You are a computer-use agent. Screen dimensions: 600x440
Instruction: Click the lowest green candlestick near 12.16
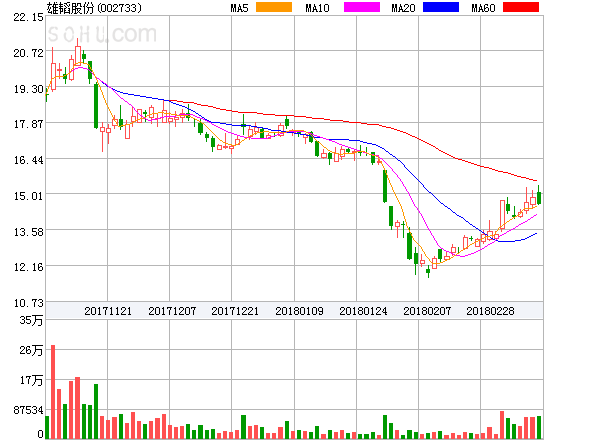click(428, 272)
